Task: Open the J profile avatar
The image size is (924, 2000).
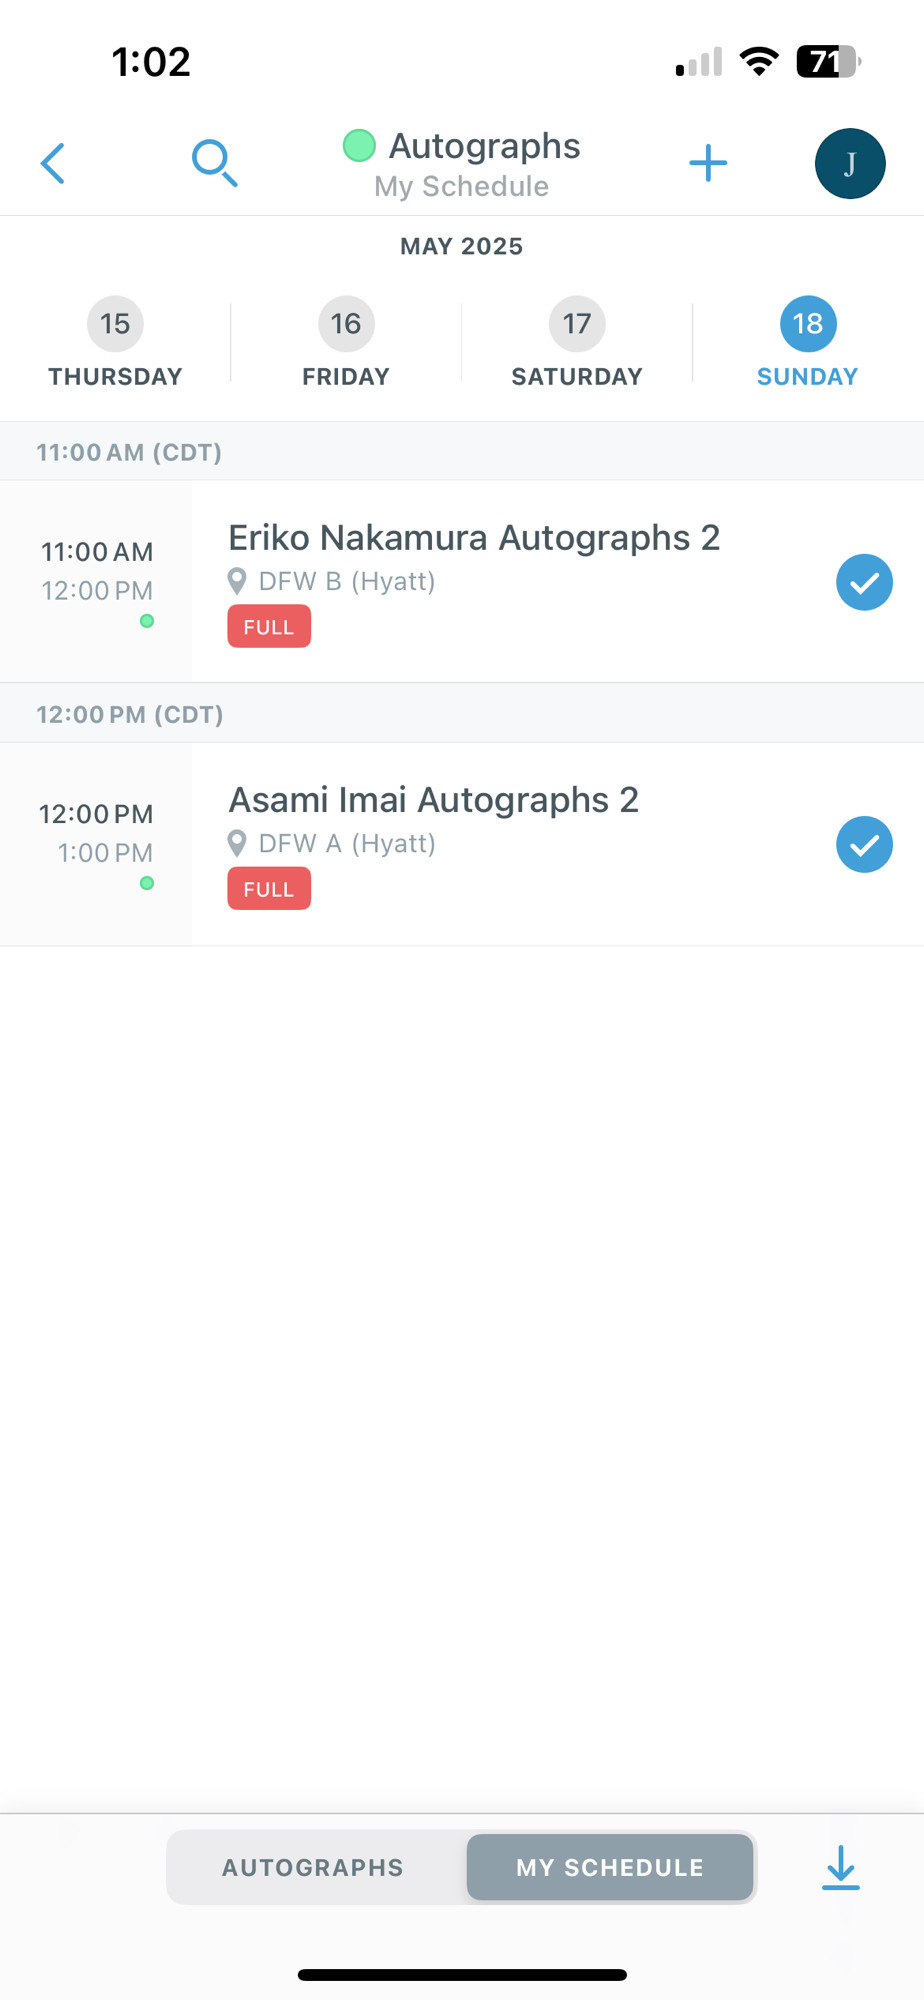Action: [x=850, y=163]
